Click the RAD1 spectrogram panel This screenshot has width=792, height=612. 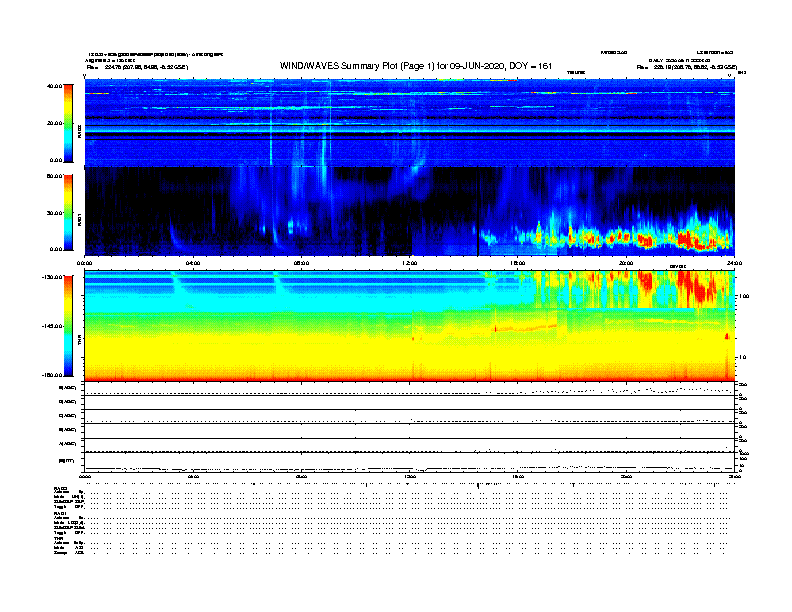410,211
